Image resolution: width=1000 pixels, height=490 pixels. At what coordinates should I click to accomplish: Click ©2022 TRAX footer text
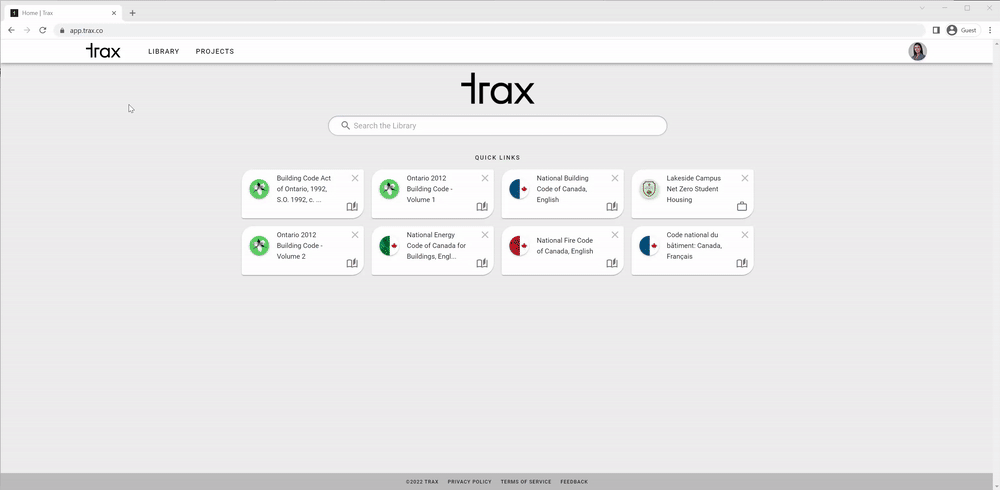pyautogui.click(x=422, y=482)
